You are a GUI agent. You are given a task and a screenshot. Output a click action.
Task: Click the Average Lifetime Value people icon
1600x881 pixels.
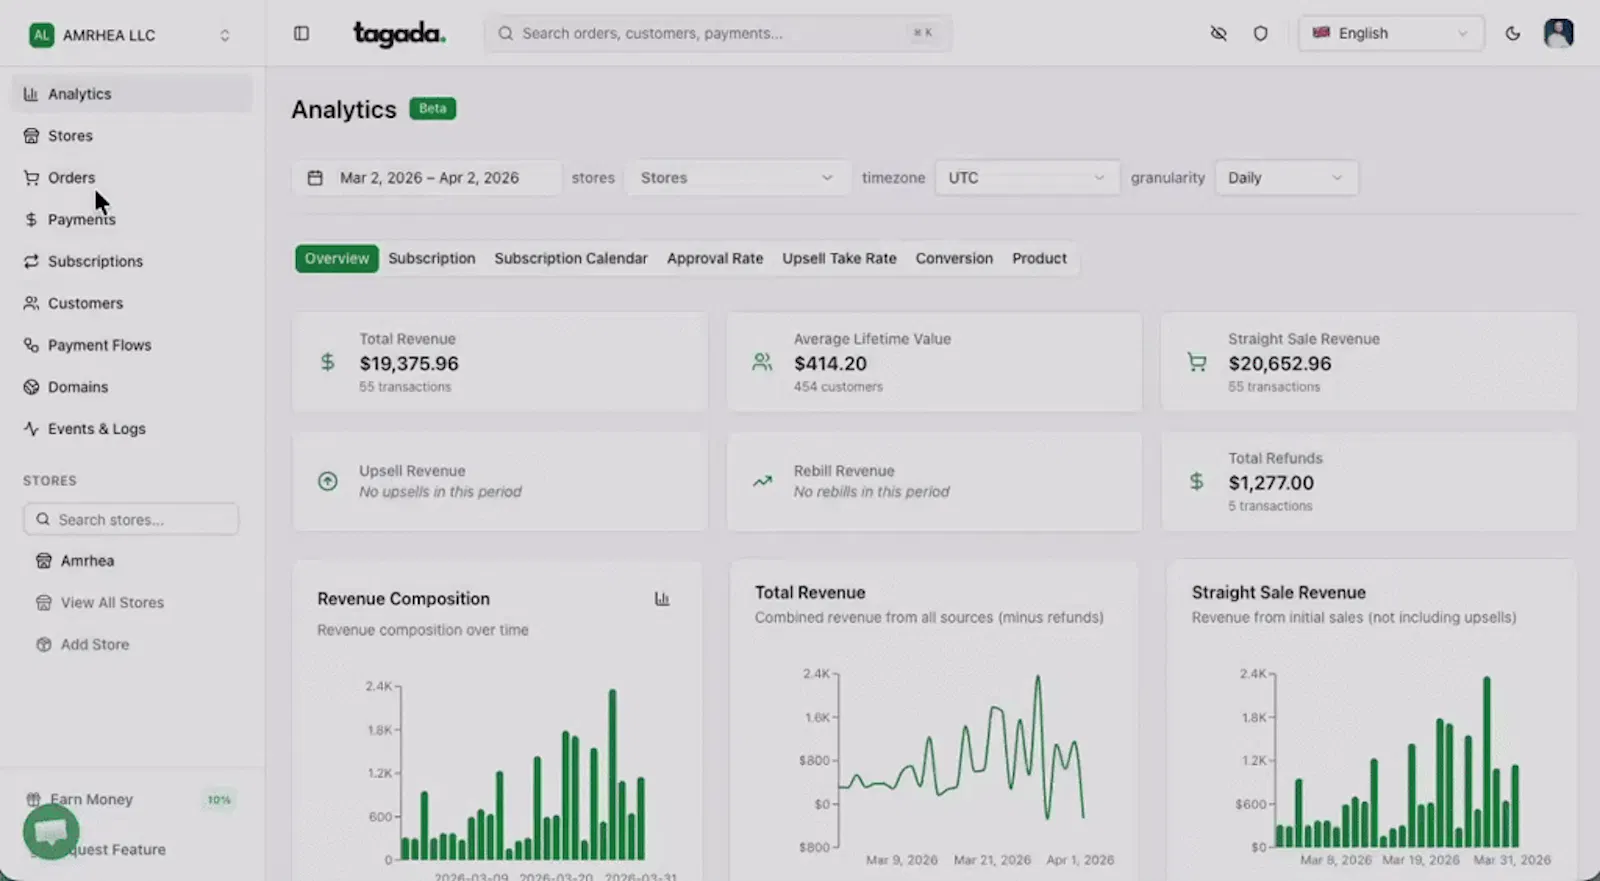(762, 362)
